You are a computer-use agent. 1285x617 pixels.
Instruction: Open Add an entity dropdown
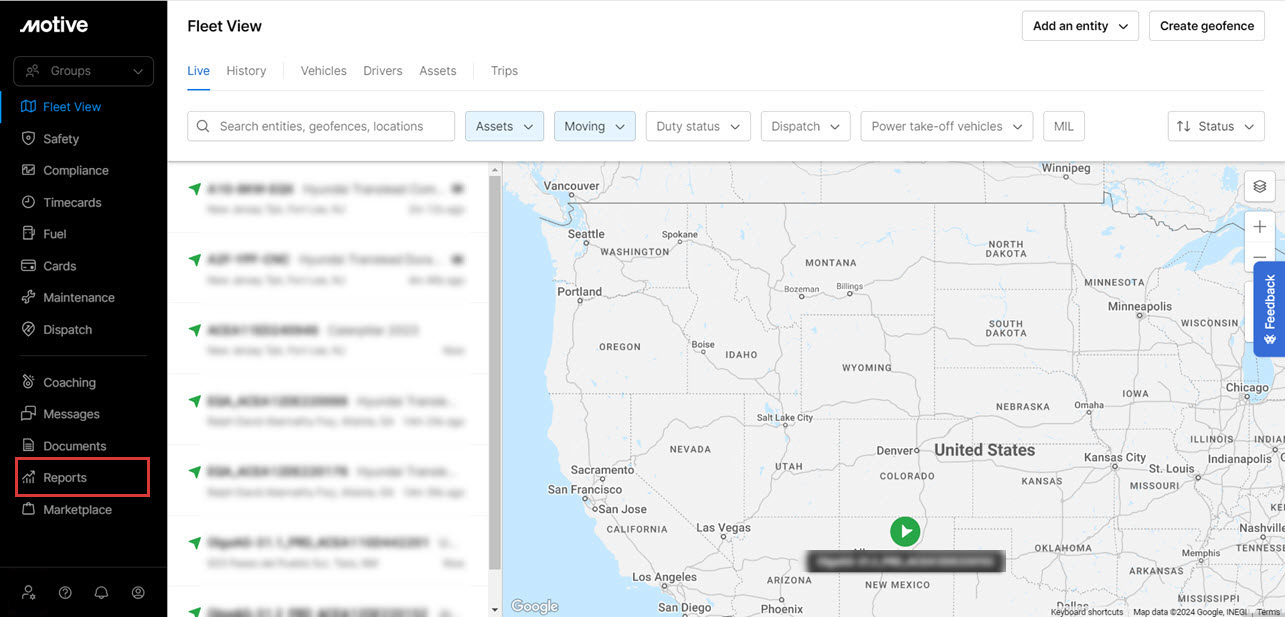[1080, 26]
